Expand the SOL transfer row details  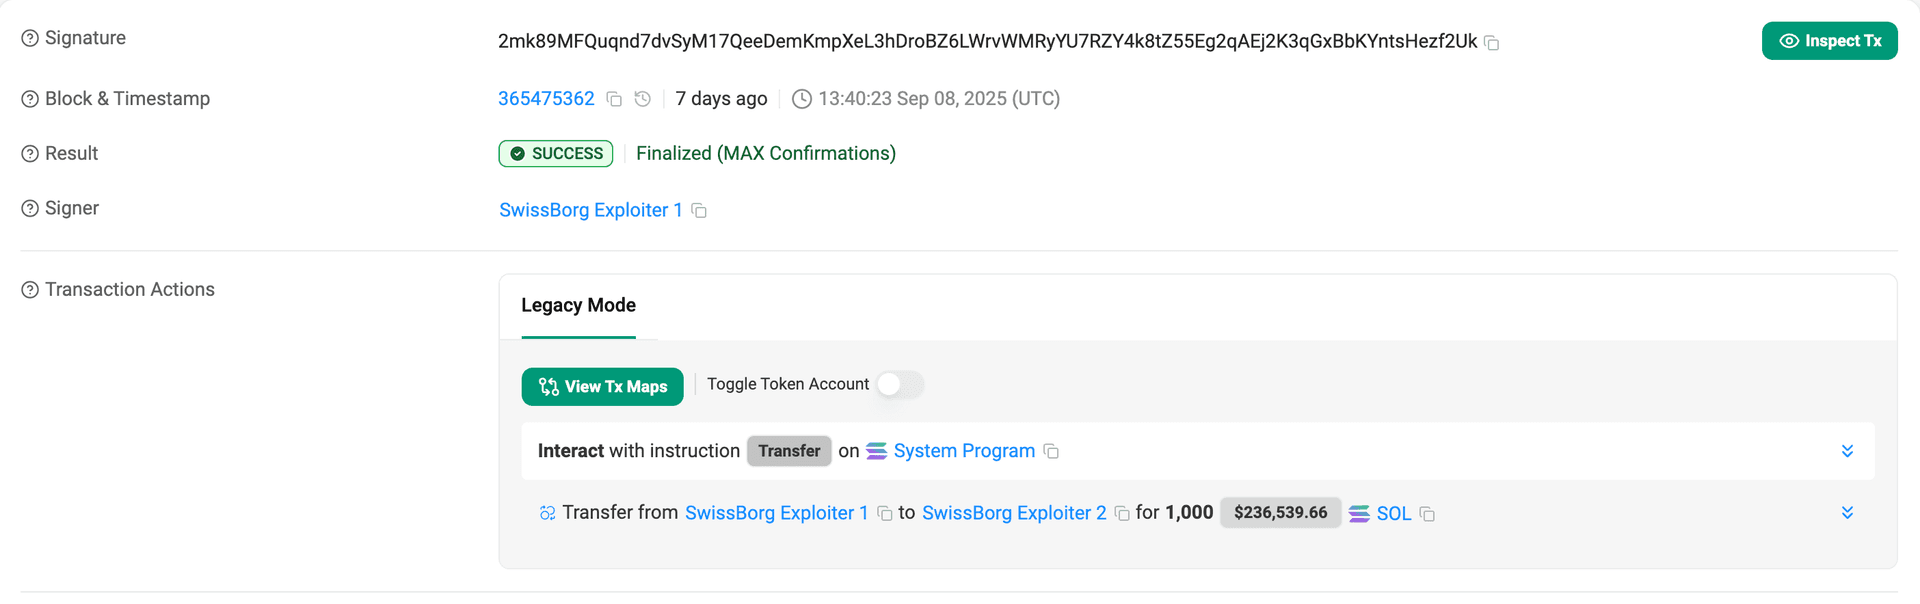1847,512
